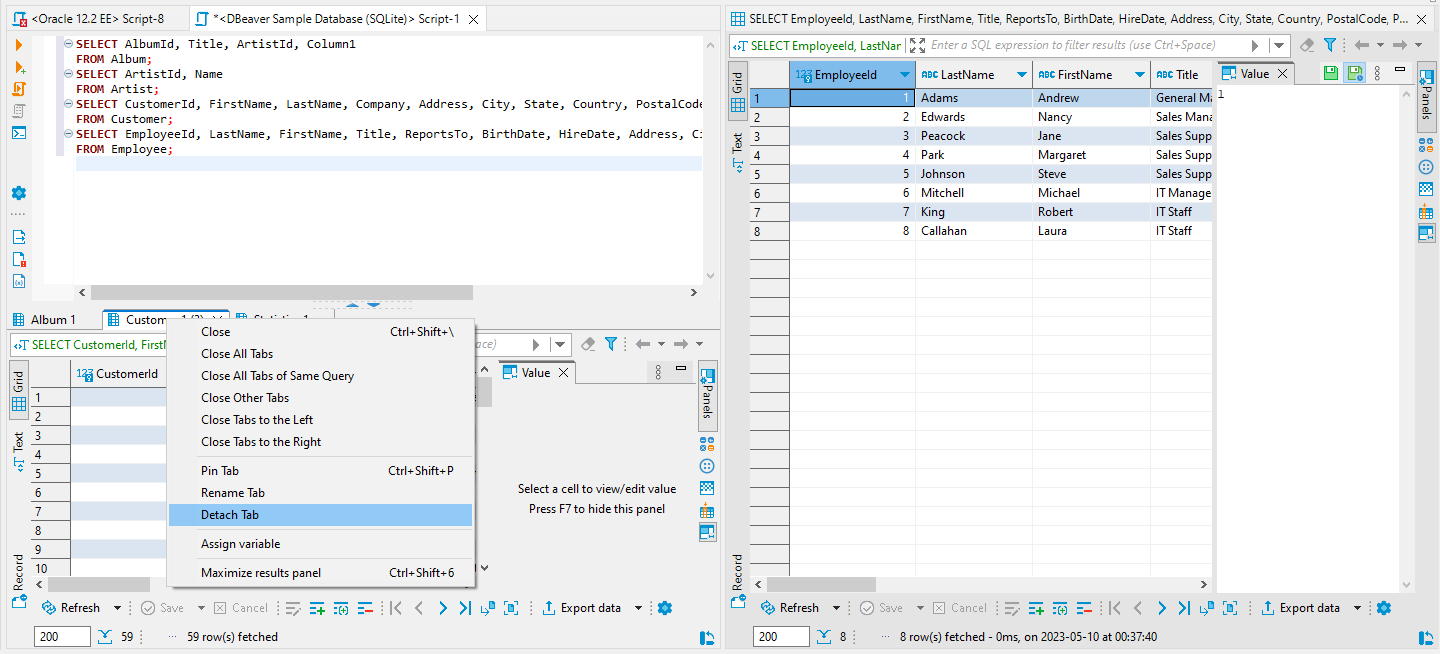Choose Pin Tab from context menu
This screenshot has width=1440, height=654.
pos(320,471)
